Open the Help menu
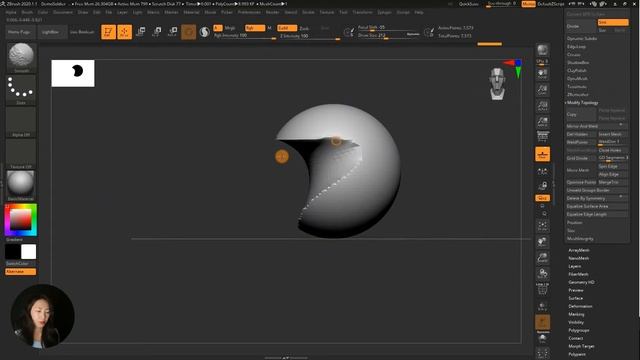640x360 pixels. point(419,12)
